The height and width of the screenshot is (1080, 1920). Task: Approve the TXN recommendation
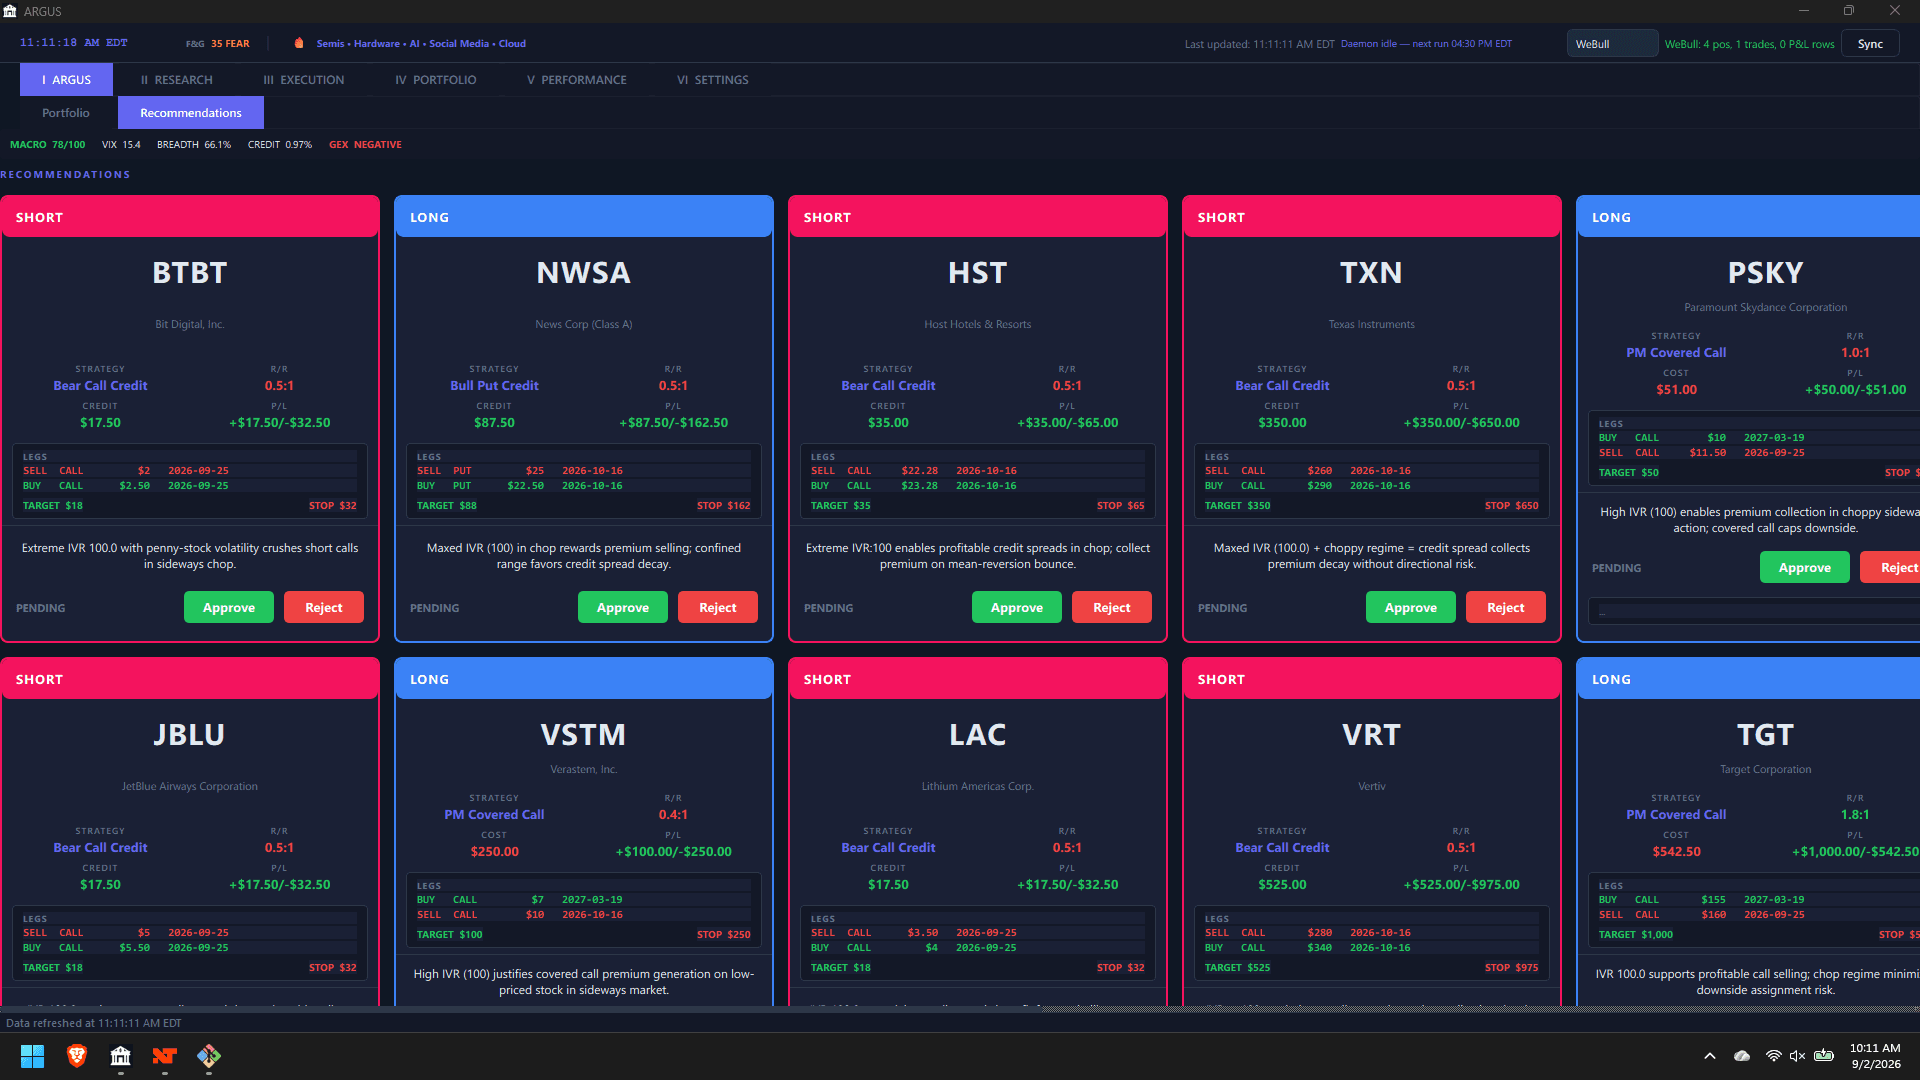click(1411, 607)
